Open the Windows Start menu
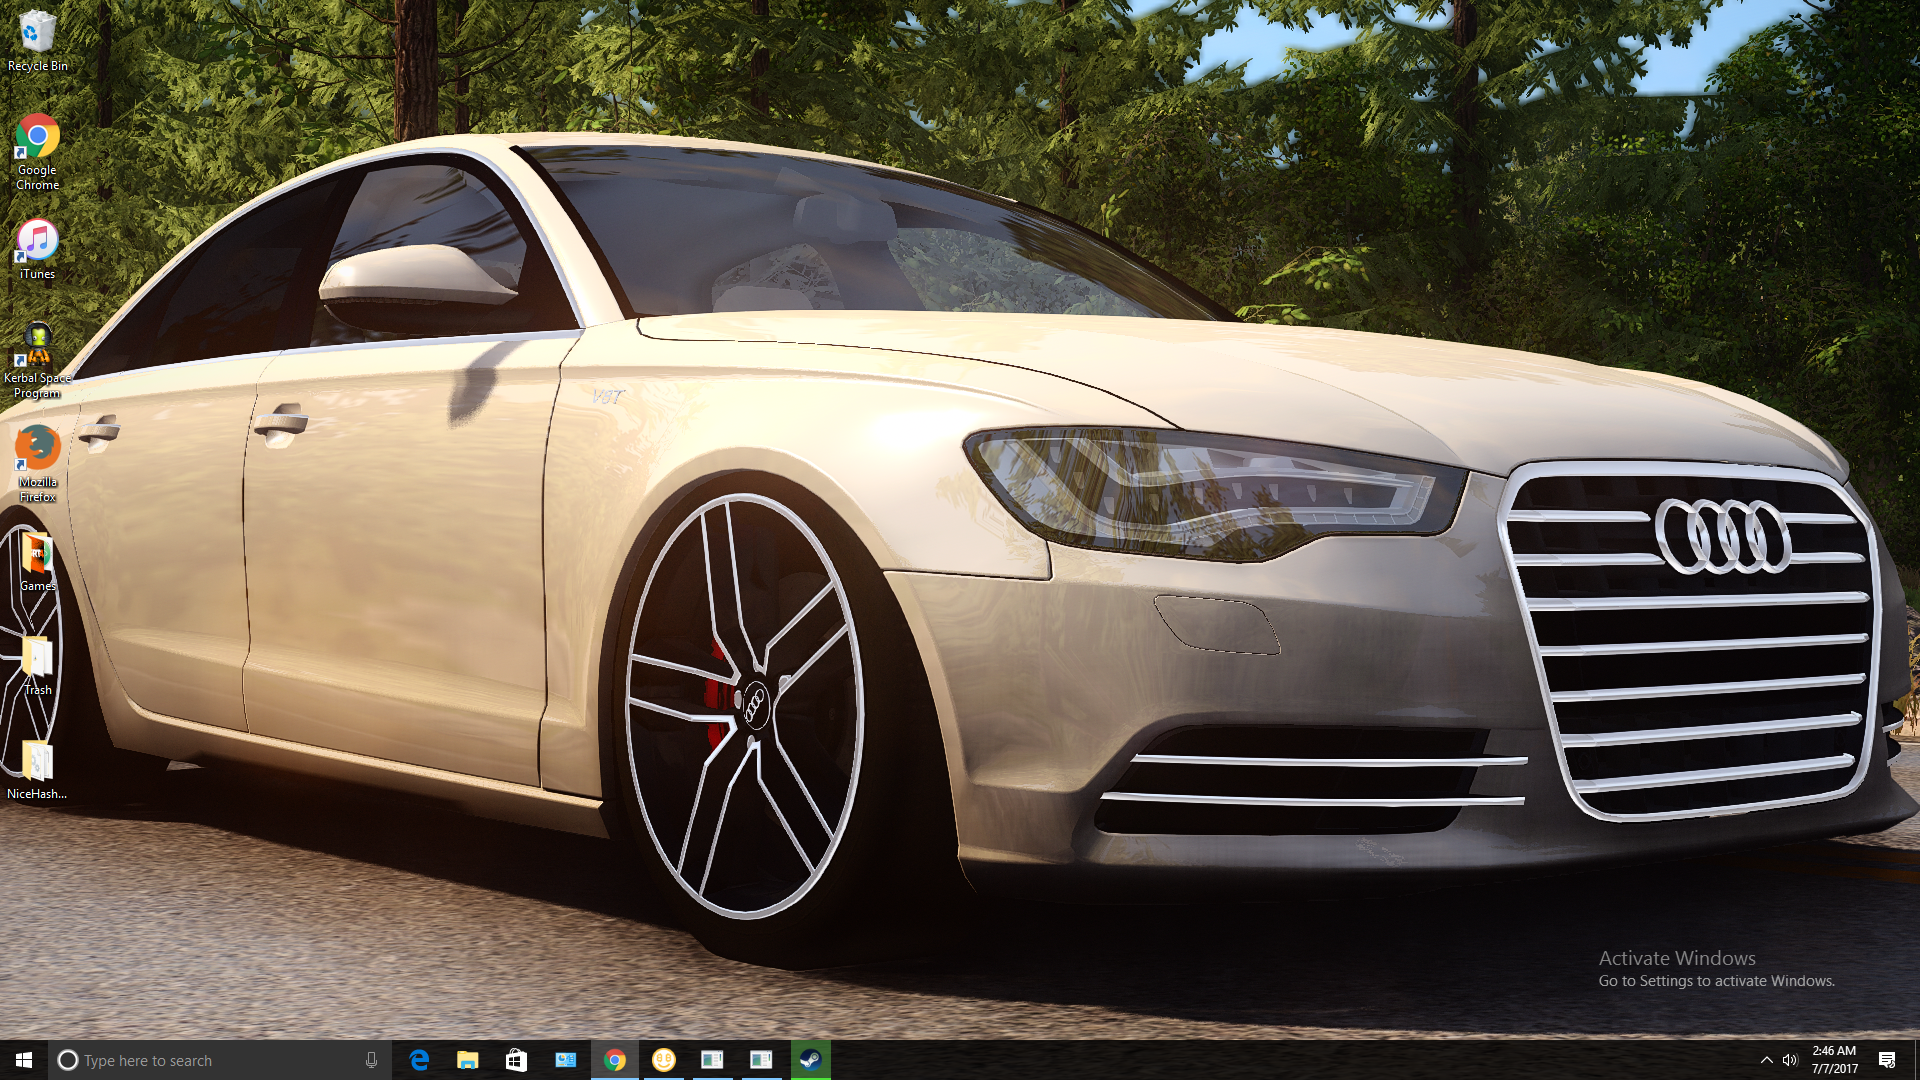Screen dimensions: 1920x1080 point(24,1060)
